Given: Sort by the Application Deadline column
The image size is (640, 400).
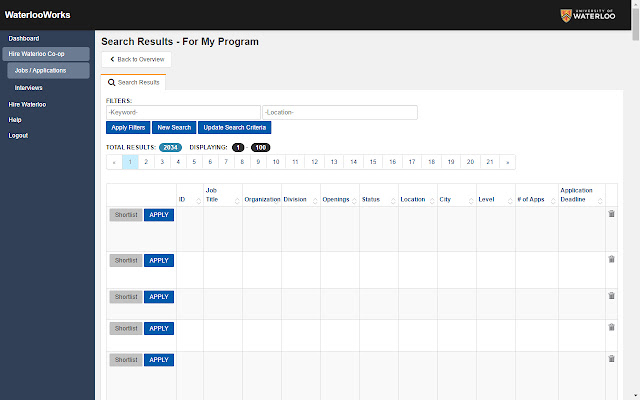Looking at the screenshot, I should 600,200.
